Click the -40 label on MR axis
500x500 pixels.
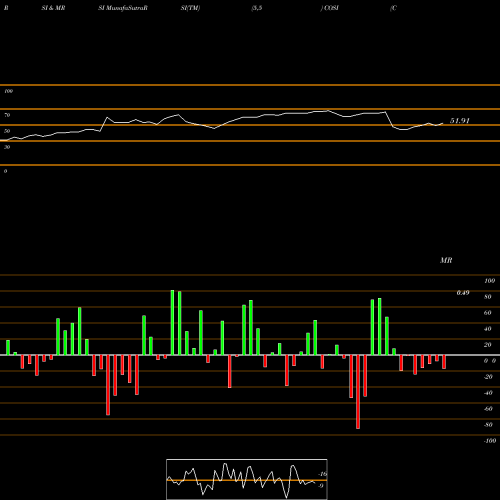[488, 393]
